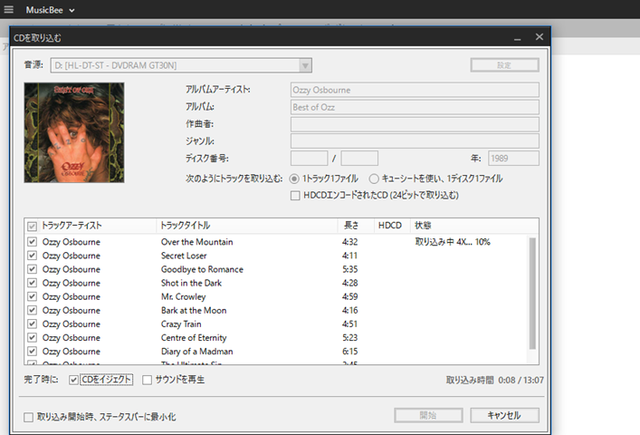
Task: Close the CDを取り込む dialog
Action: pyautogui.click(x=539, y=37)
